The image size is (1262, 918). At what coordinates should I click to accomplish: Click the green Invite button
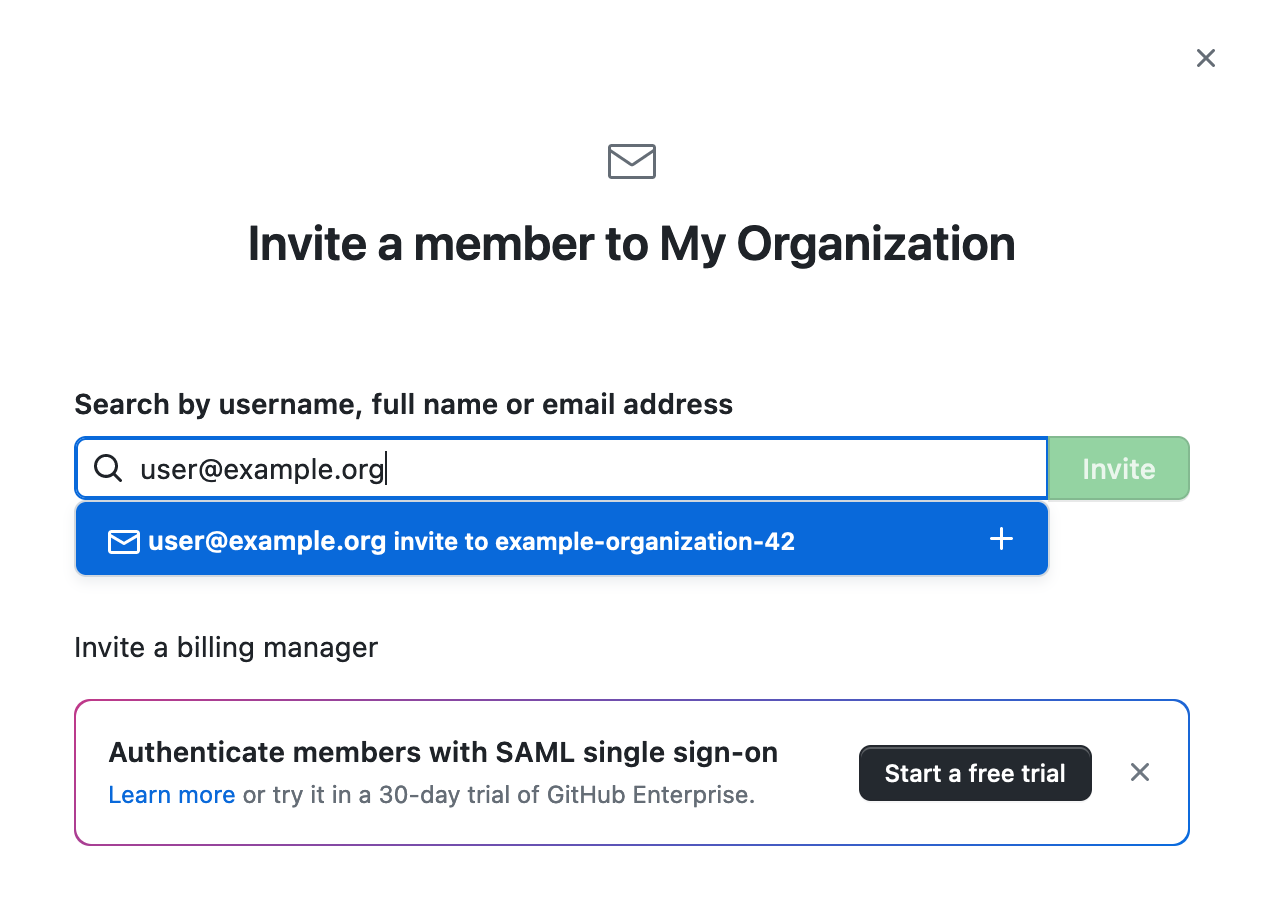pos(1118,468)
